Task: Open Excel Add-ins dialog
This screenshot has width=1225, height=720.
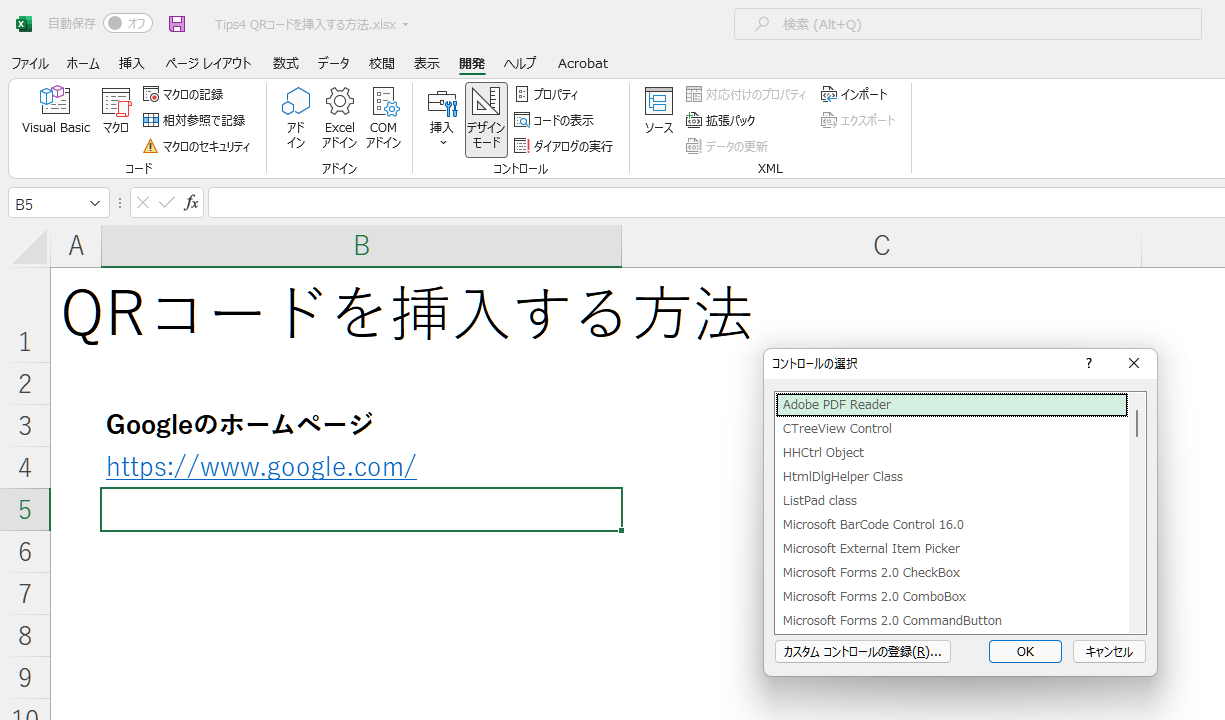Action: pyautogui.click(x=339, y=118)
